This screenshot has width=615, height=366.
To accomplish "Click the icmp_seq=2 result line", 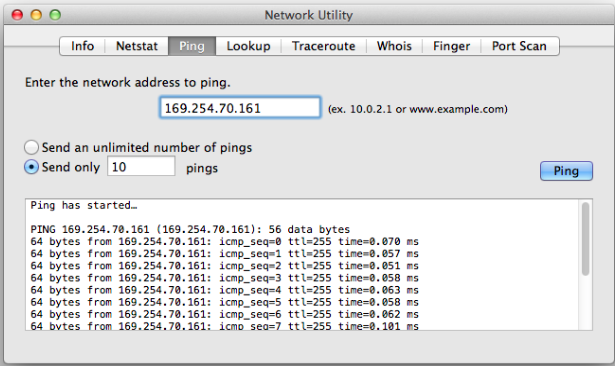I will click(x=224, y=266).
